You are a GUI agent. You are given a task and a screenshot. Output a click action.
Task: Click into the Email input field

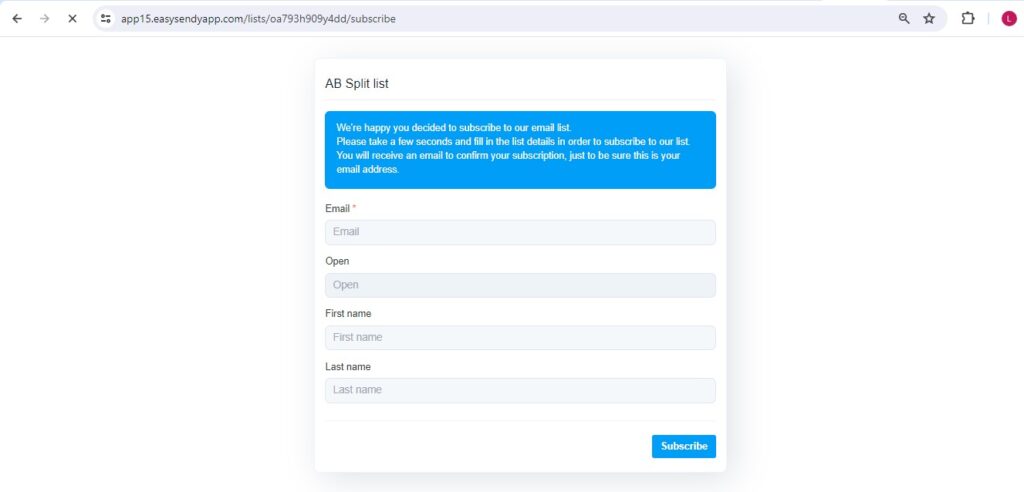click(x=520, y=232)
